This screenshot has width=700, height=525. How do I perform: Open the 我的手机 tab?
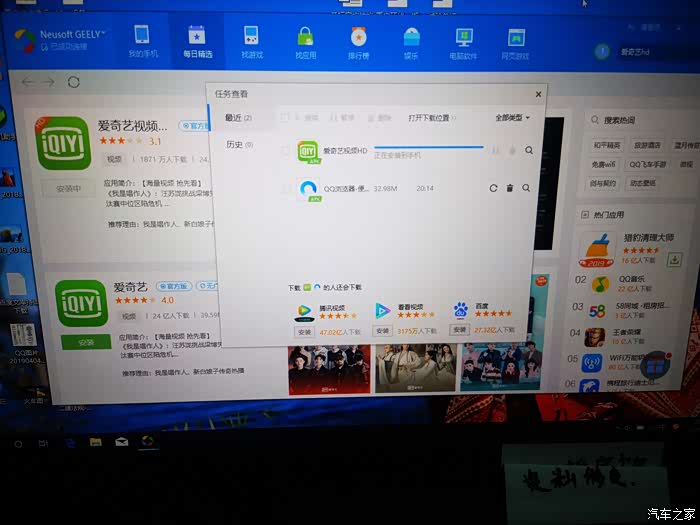(x=142, y=42)
